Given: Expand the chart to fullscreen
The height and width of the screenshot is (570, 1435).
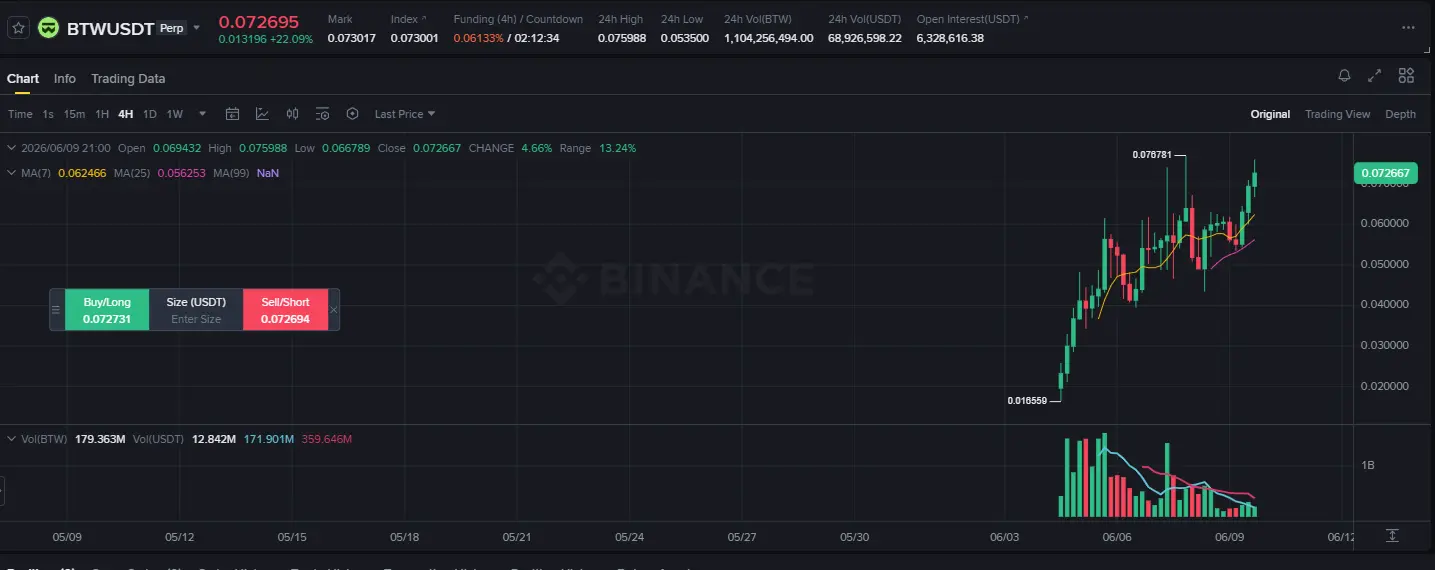Looking at the screenshot, I should (1375, 75).
